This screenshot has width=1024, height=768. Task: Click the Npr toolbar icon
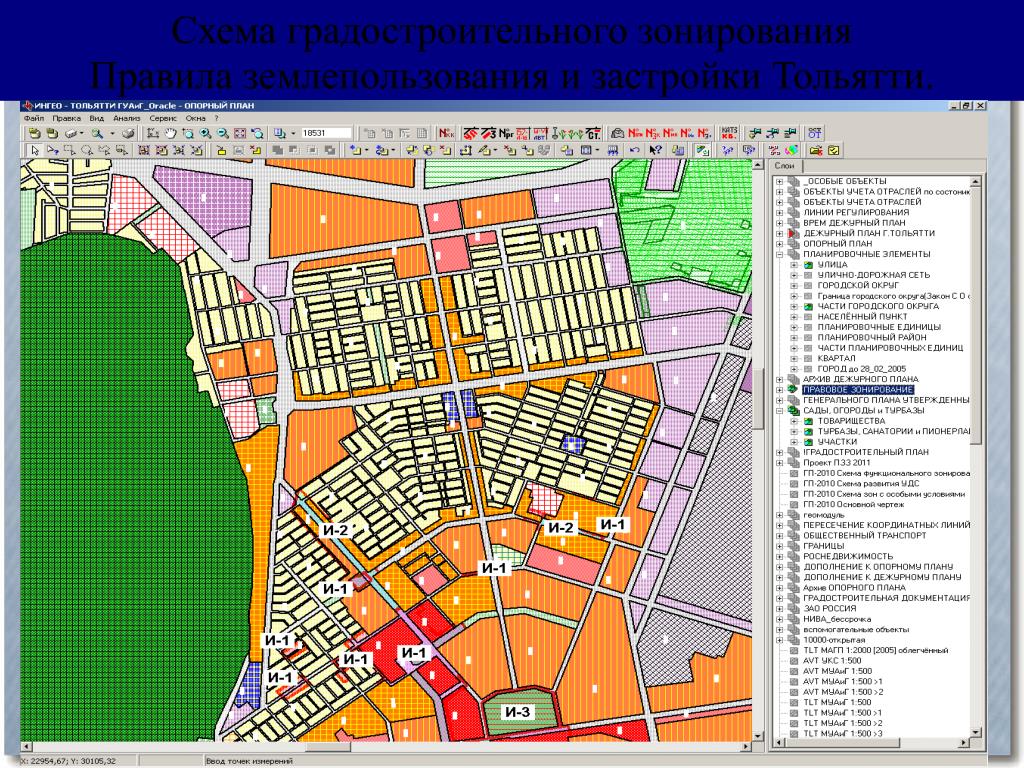coord(505,133)
